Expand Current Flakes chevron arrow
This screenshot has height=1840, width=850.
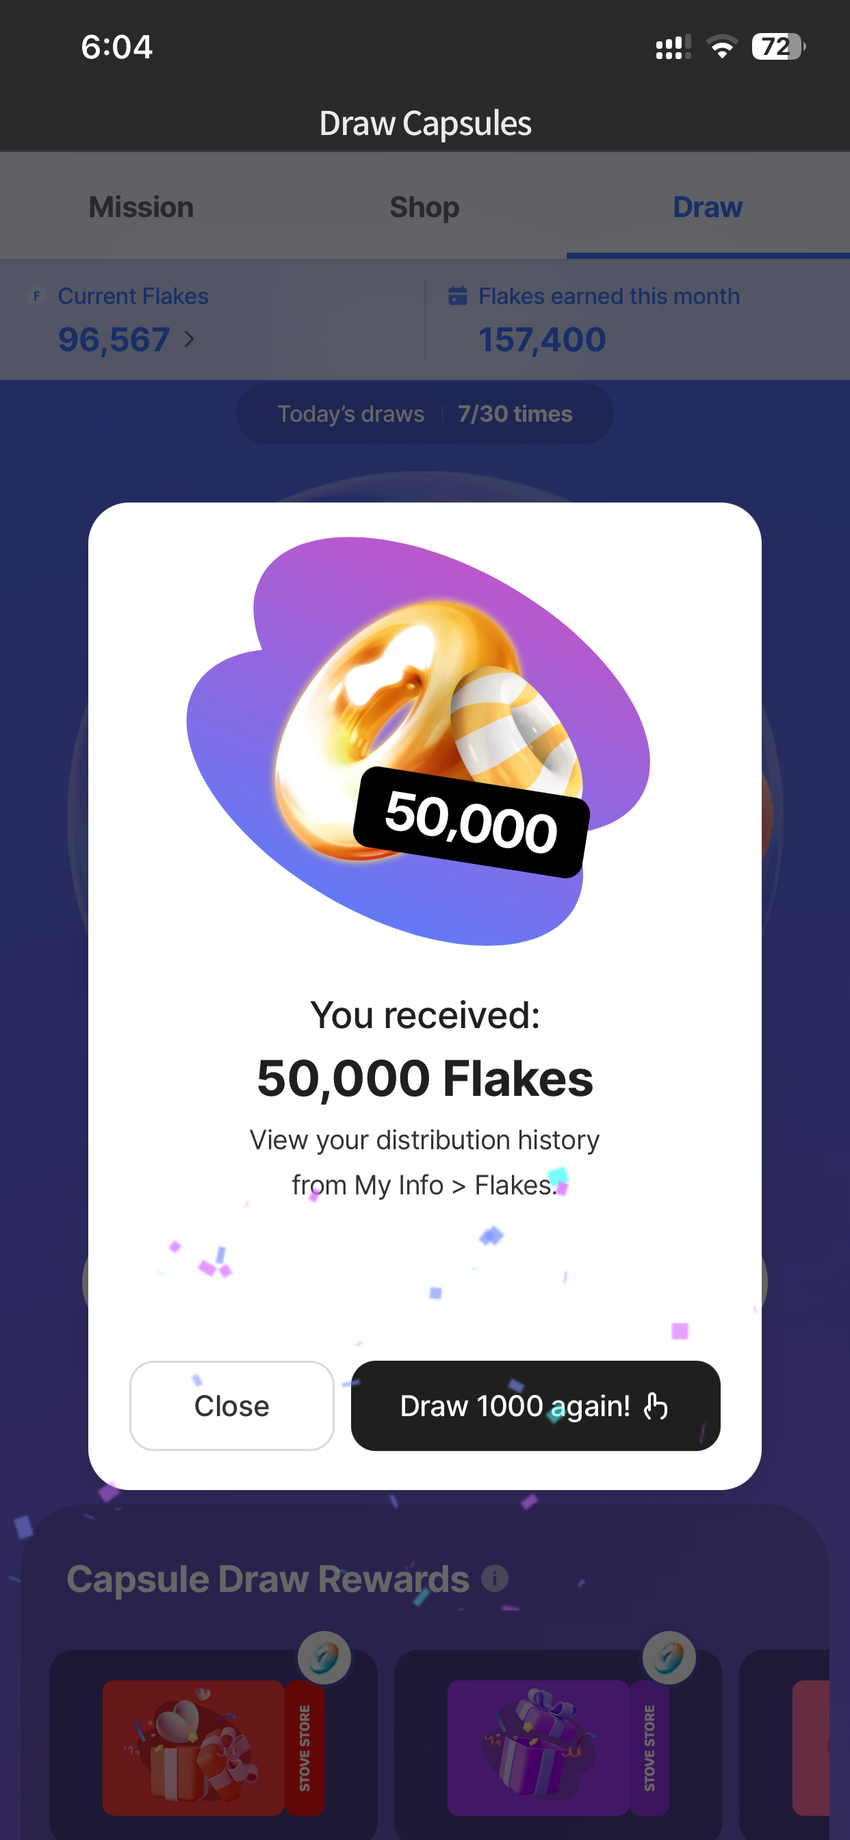tap(190, 340)
